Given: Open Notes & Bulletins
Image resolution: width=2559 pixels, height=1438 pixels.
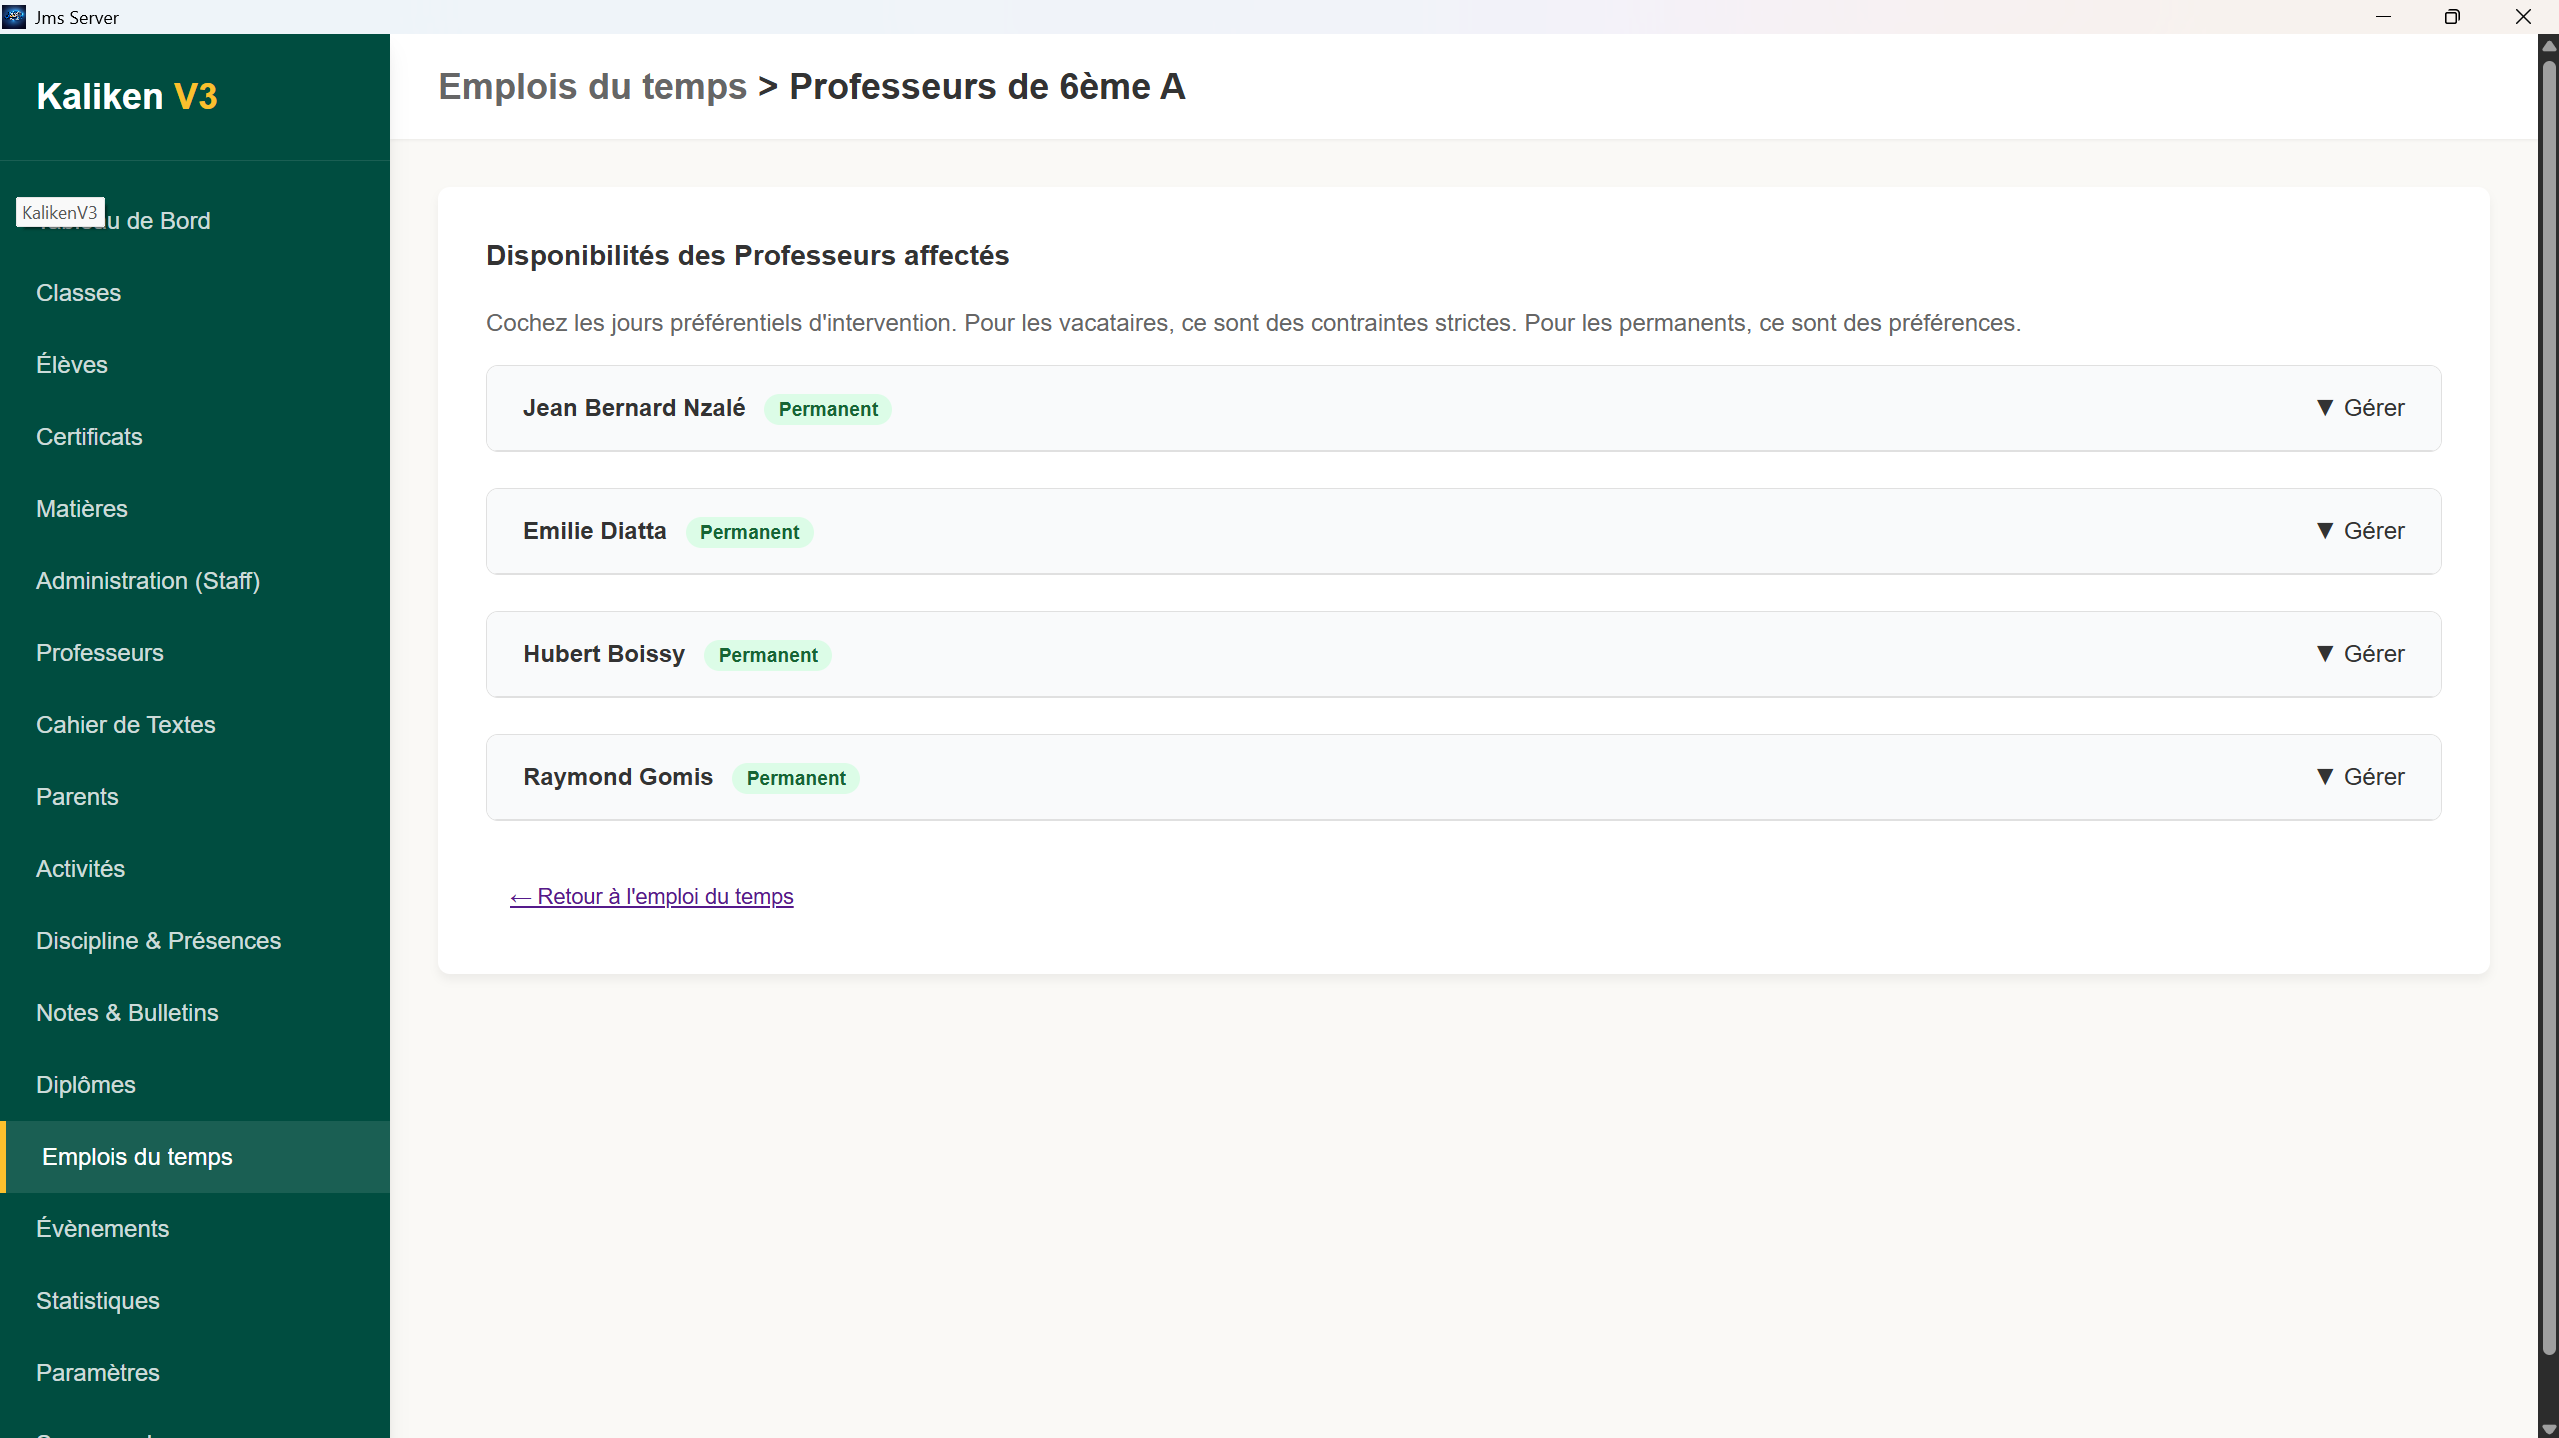Looking at the screenshot, I should (x=127, y=1012).
